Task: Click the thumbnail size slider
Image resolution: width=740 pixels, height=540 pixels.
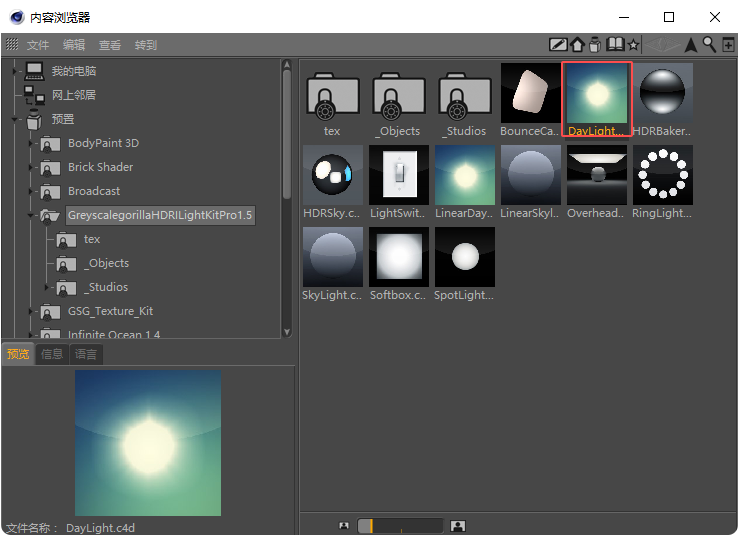Action: 400,526
